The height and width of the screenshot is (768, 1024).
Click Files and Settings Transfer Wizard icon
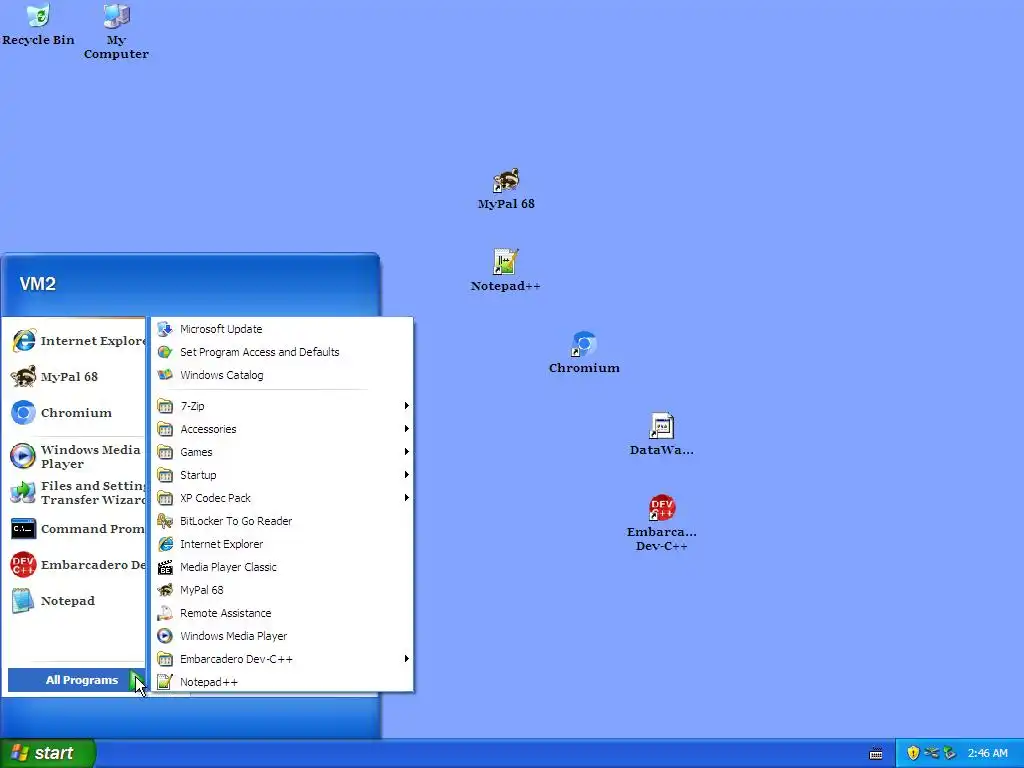click(24, 492)
